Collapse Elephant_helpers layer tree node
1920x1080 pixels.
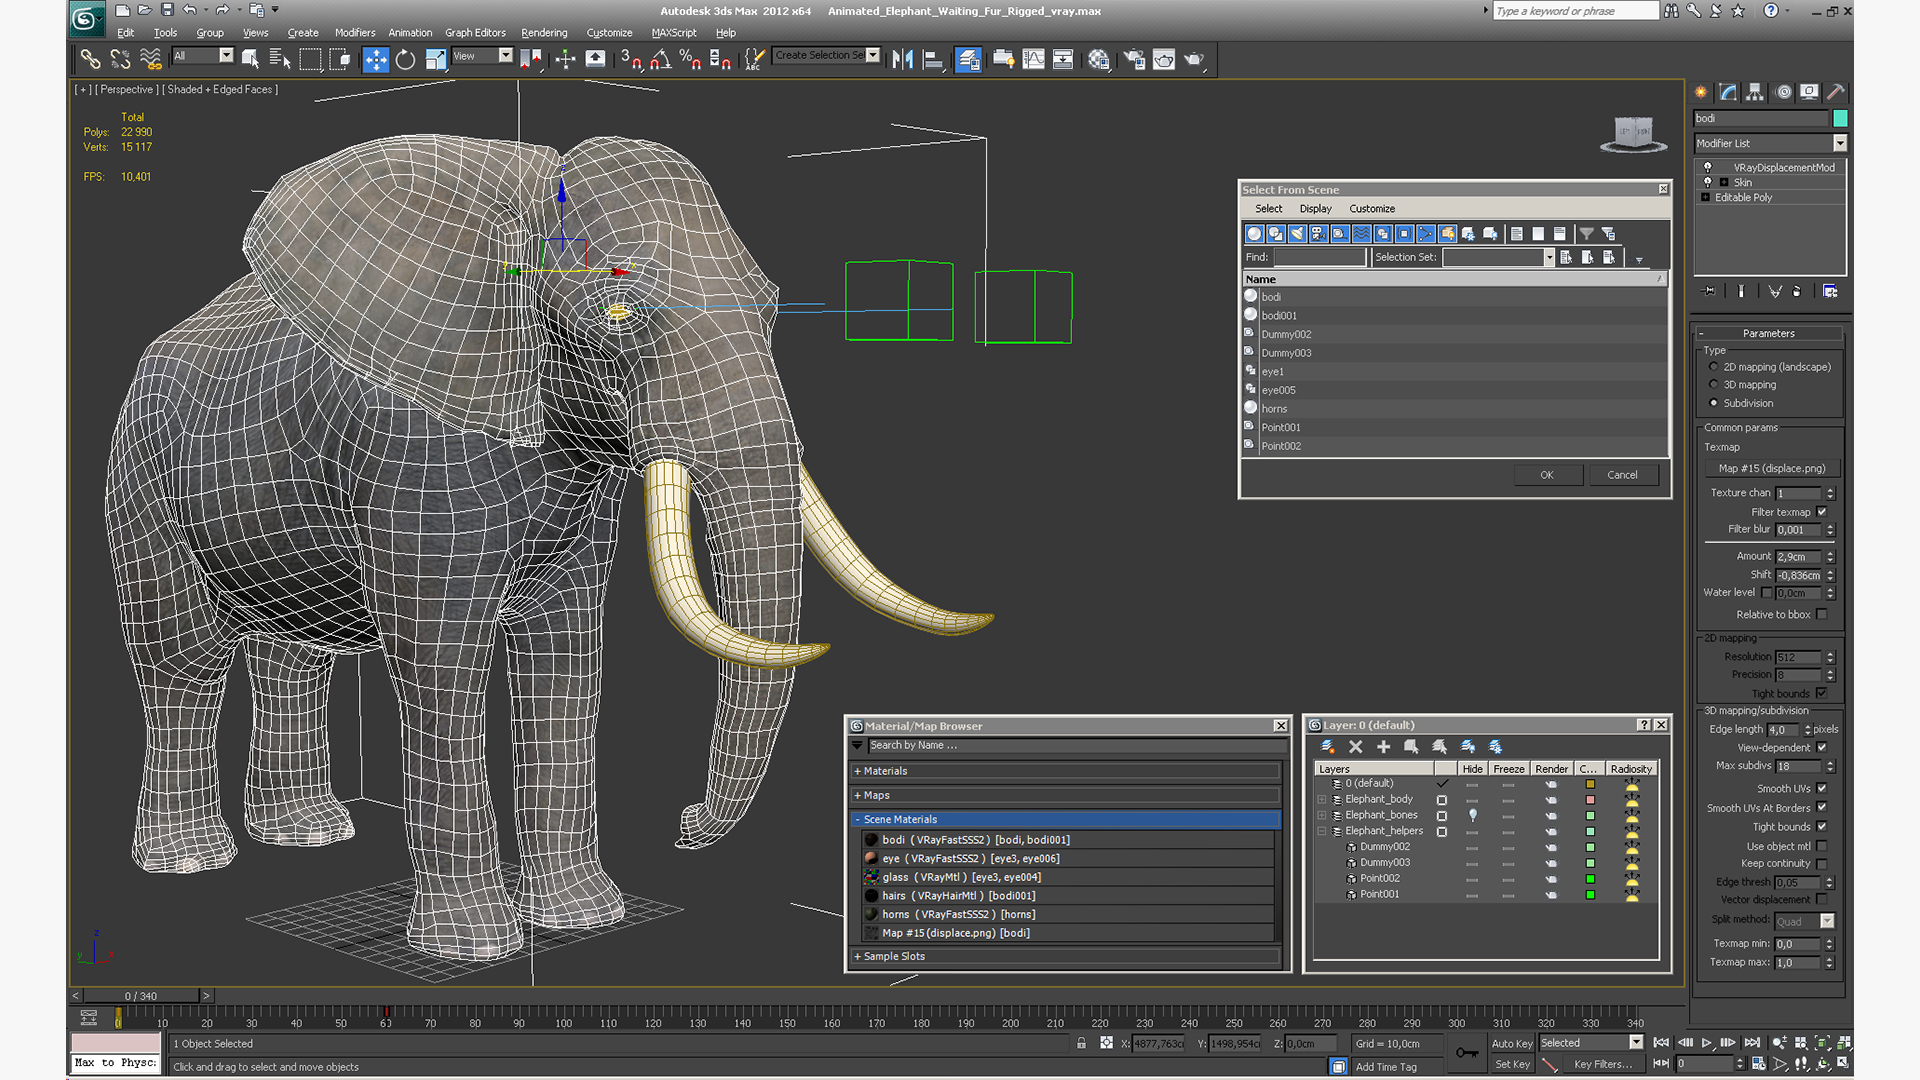click(x=1322, y=831)
